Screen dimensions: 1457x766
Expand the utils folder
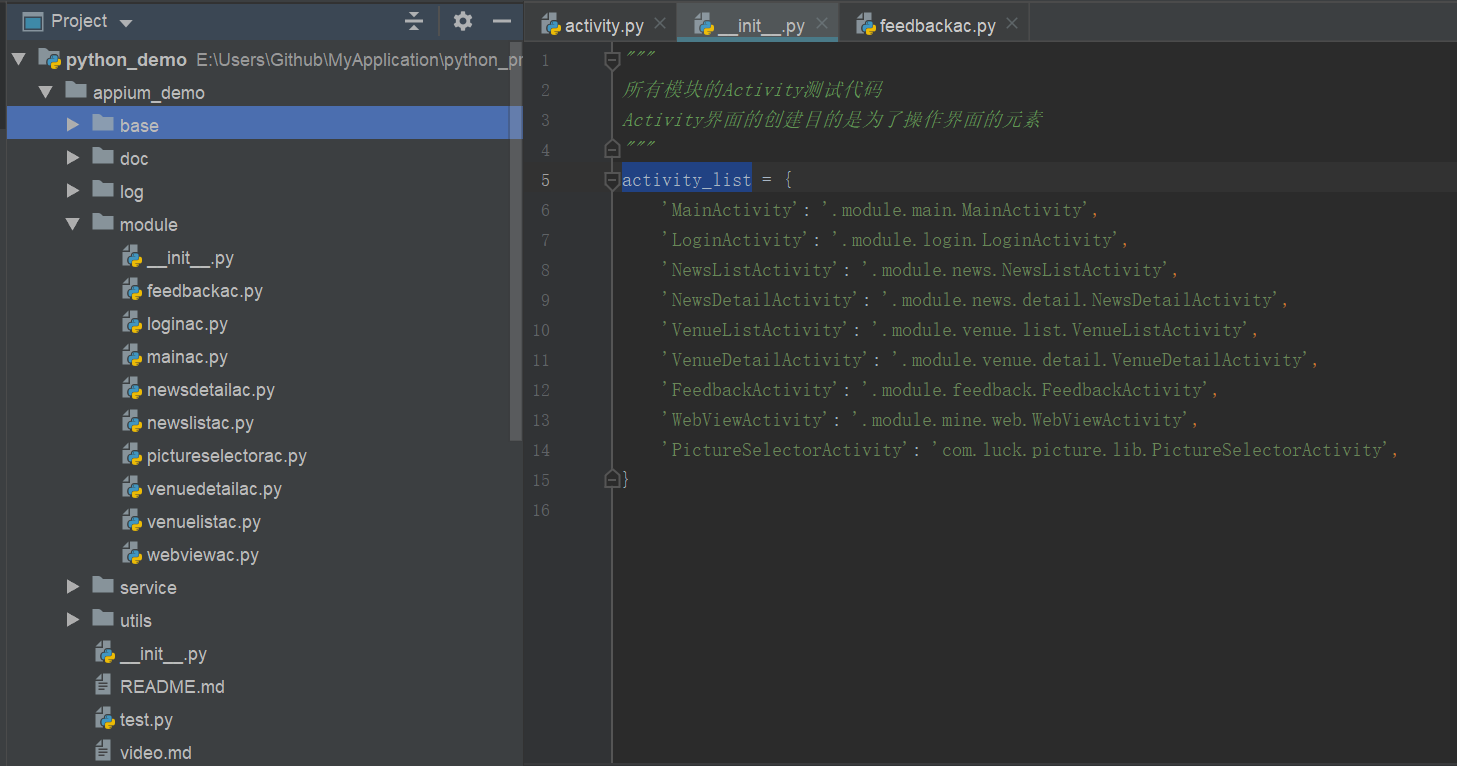[x=71, y=620]
